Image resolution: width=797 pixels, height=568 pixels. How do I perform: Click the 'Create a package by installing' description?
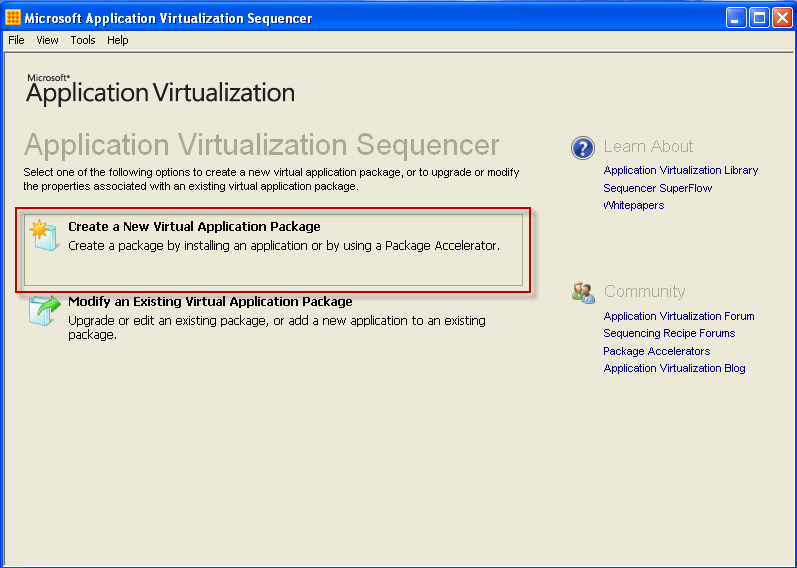(284, 246)
